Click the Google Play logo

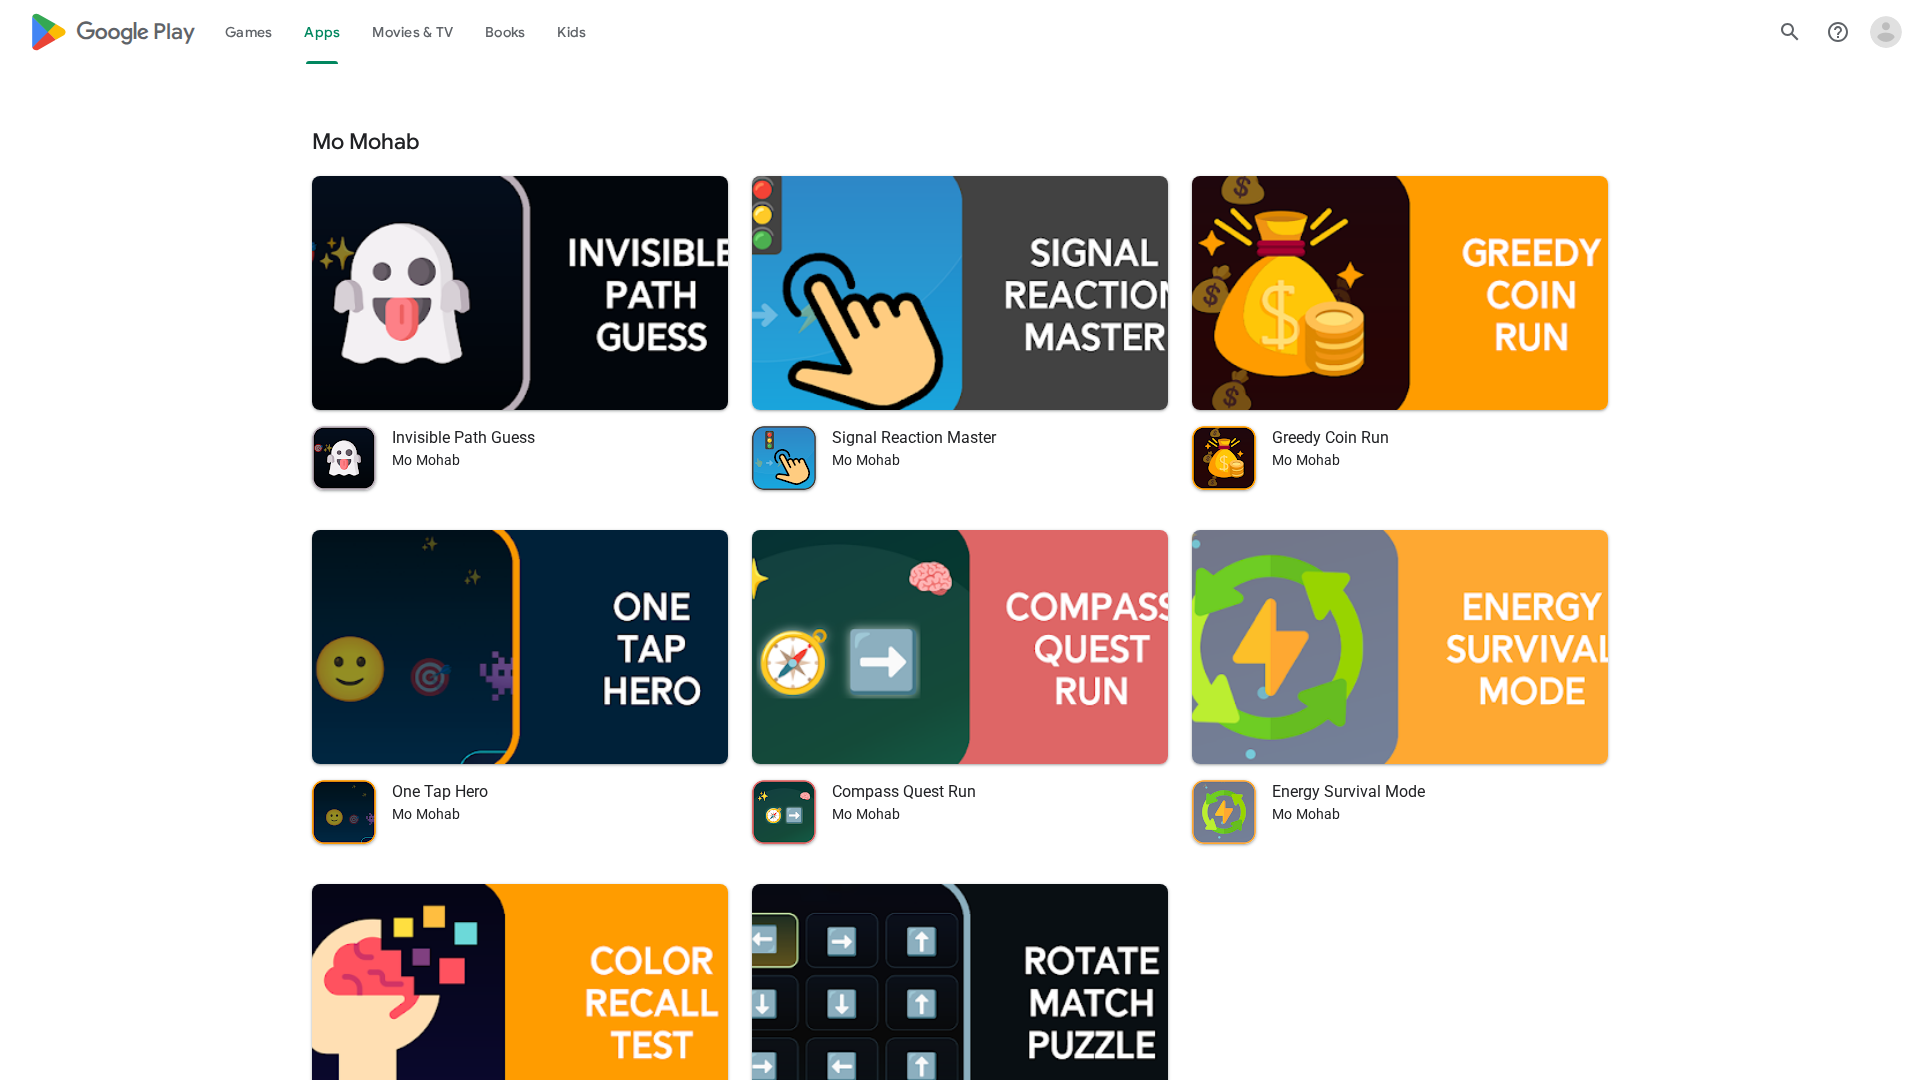tap(113, 32)
